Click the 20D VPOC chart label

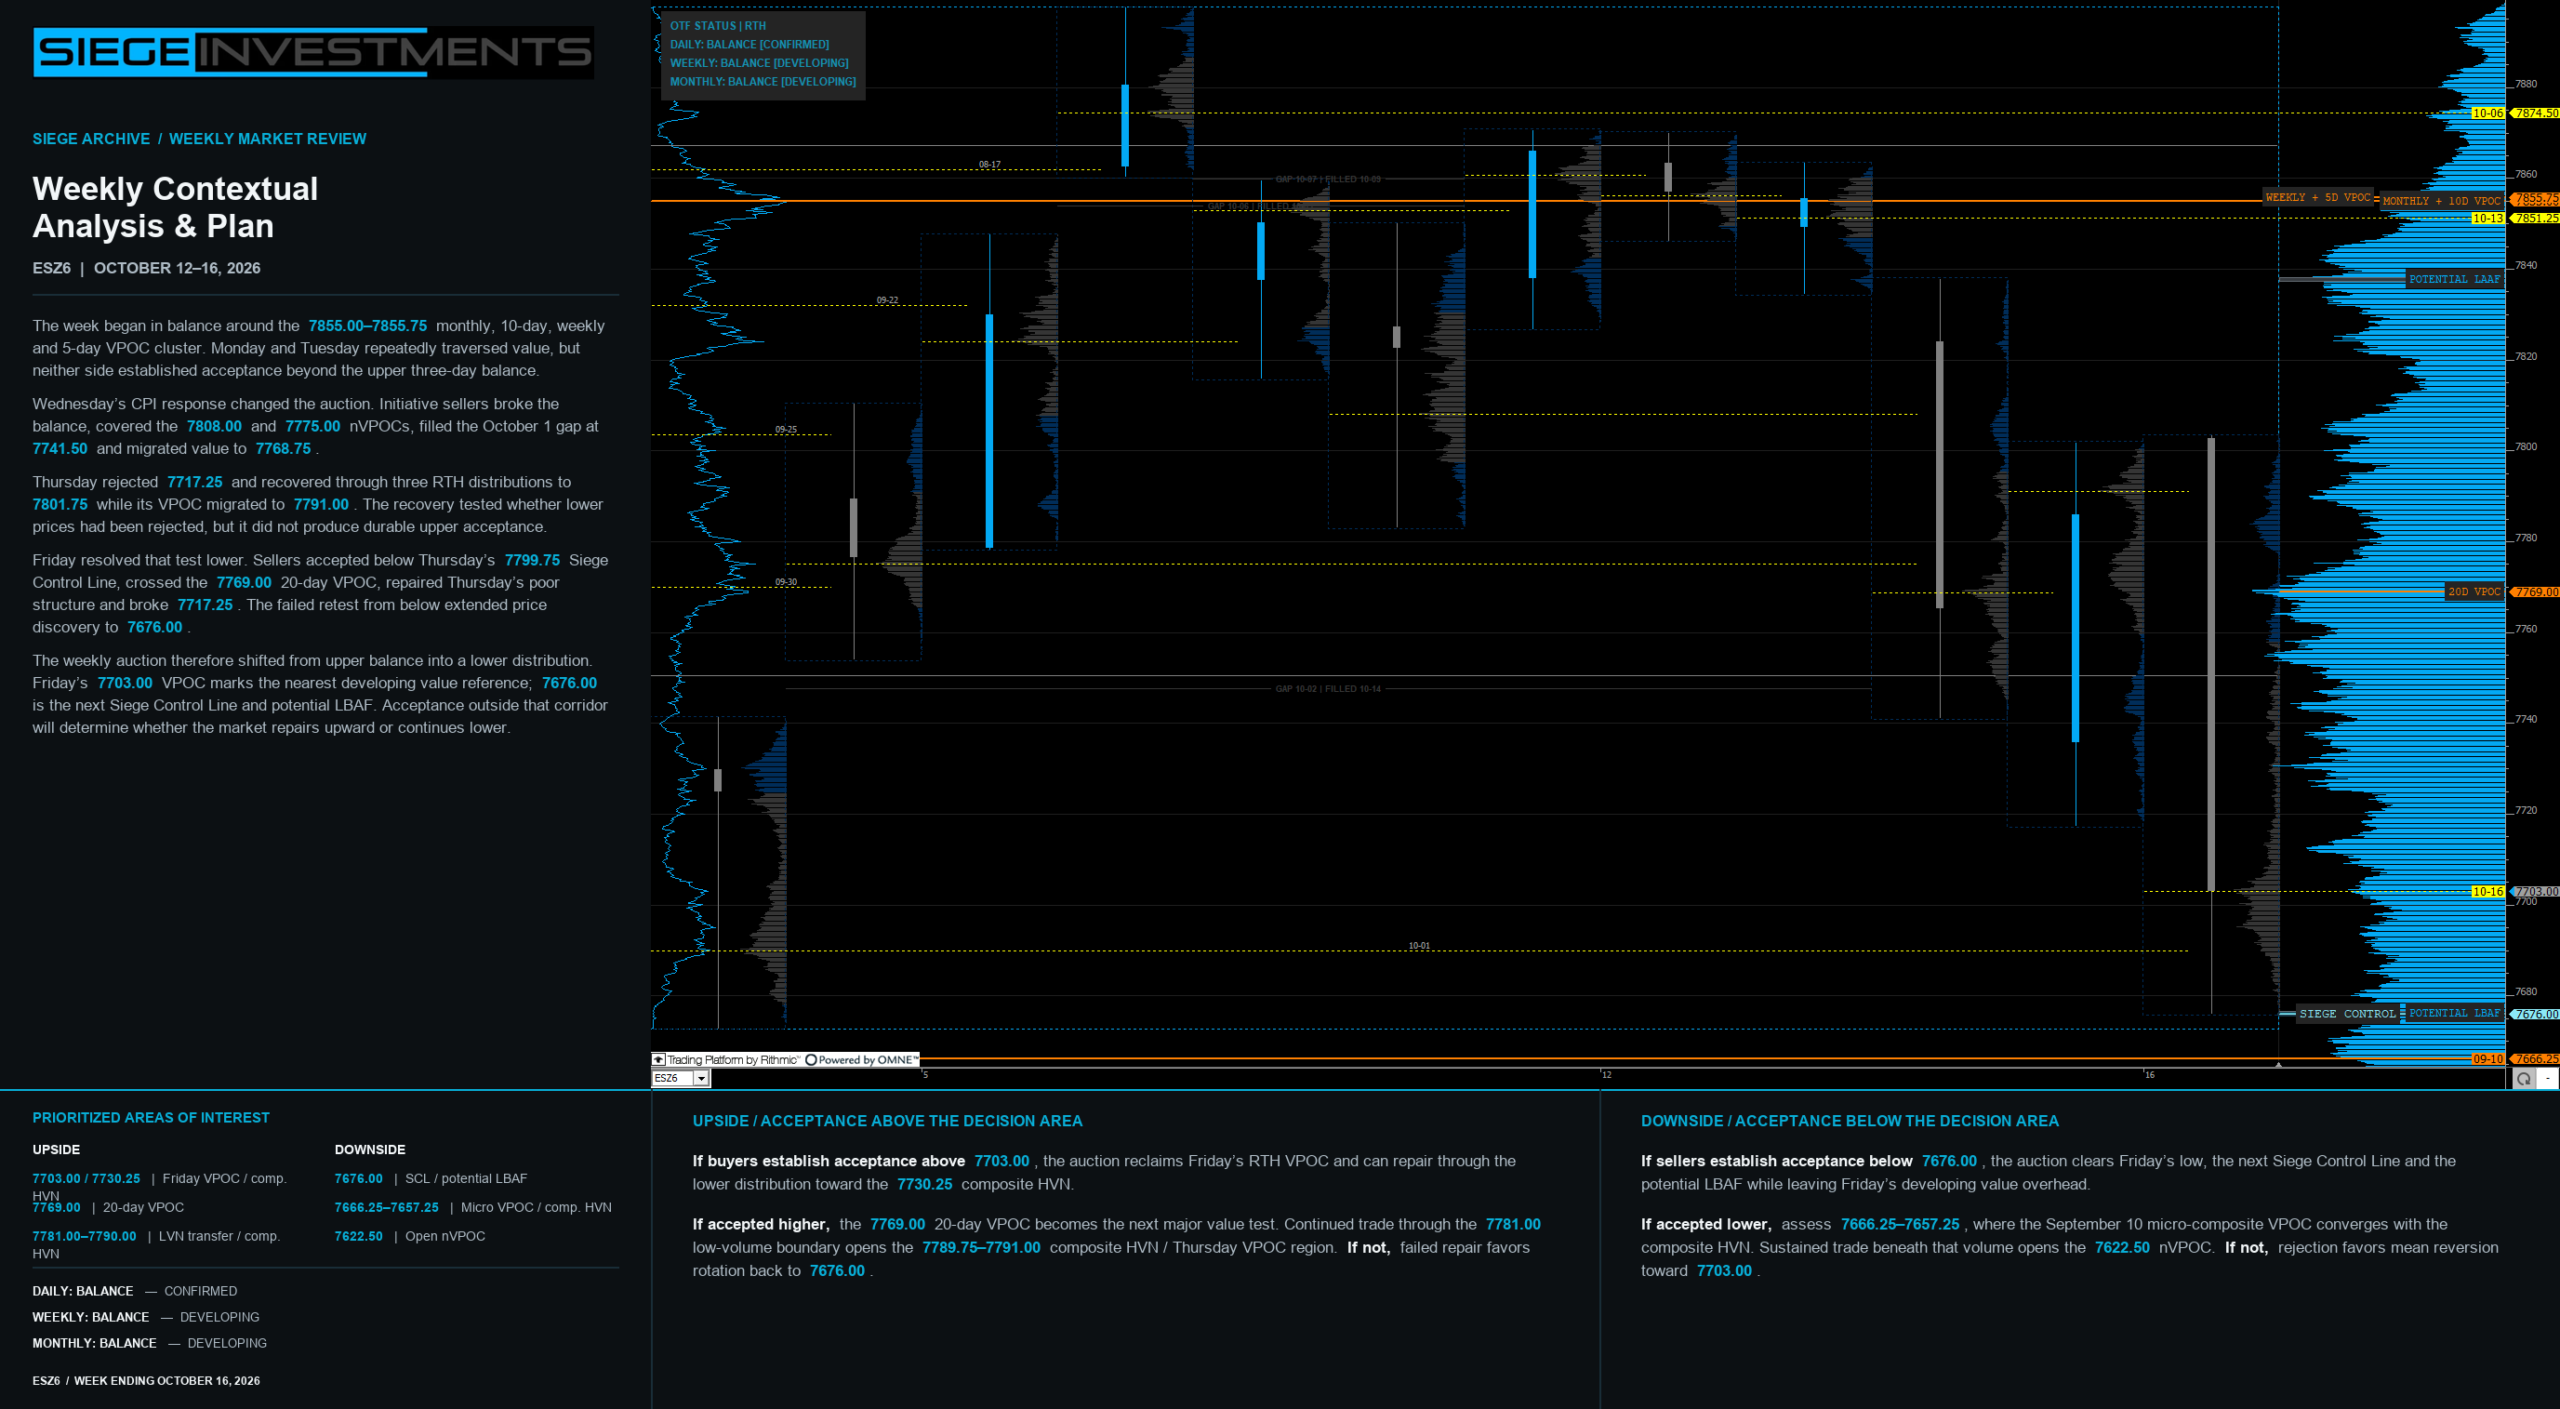2474,592
